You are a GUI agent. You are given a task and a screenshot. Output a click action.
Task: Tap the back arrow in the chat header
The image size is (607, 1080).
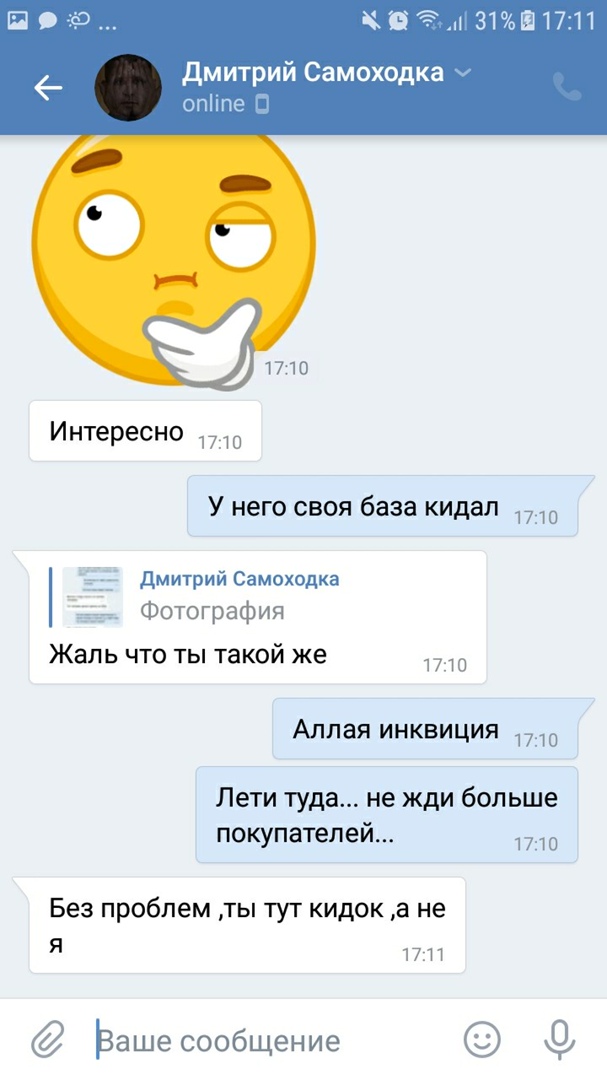click(x=48, y=87)
